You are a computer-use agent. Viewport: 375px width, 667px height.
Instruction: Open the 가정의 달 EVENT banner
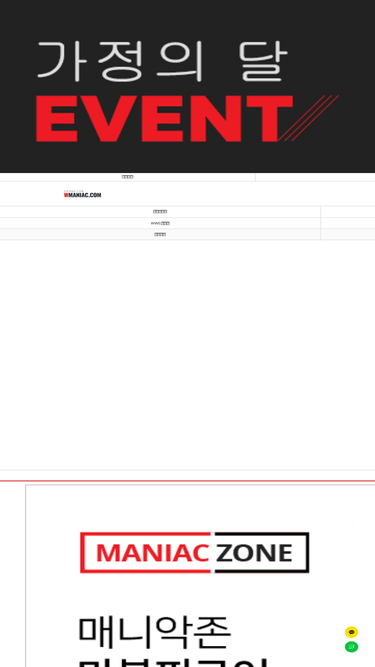coord(188,86)
